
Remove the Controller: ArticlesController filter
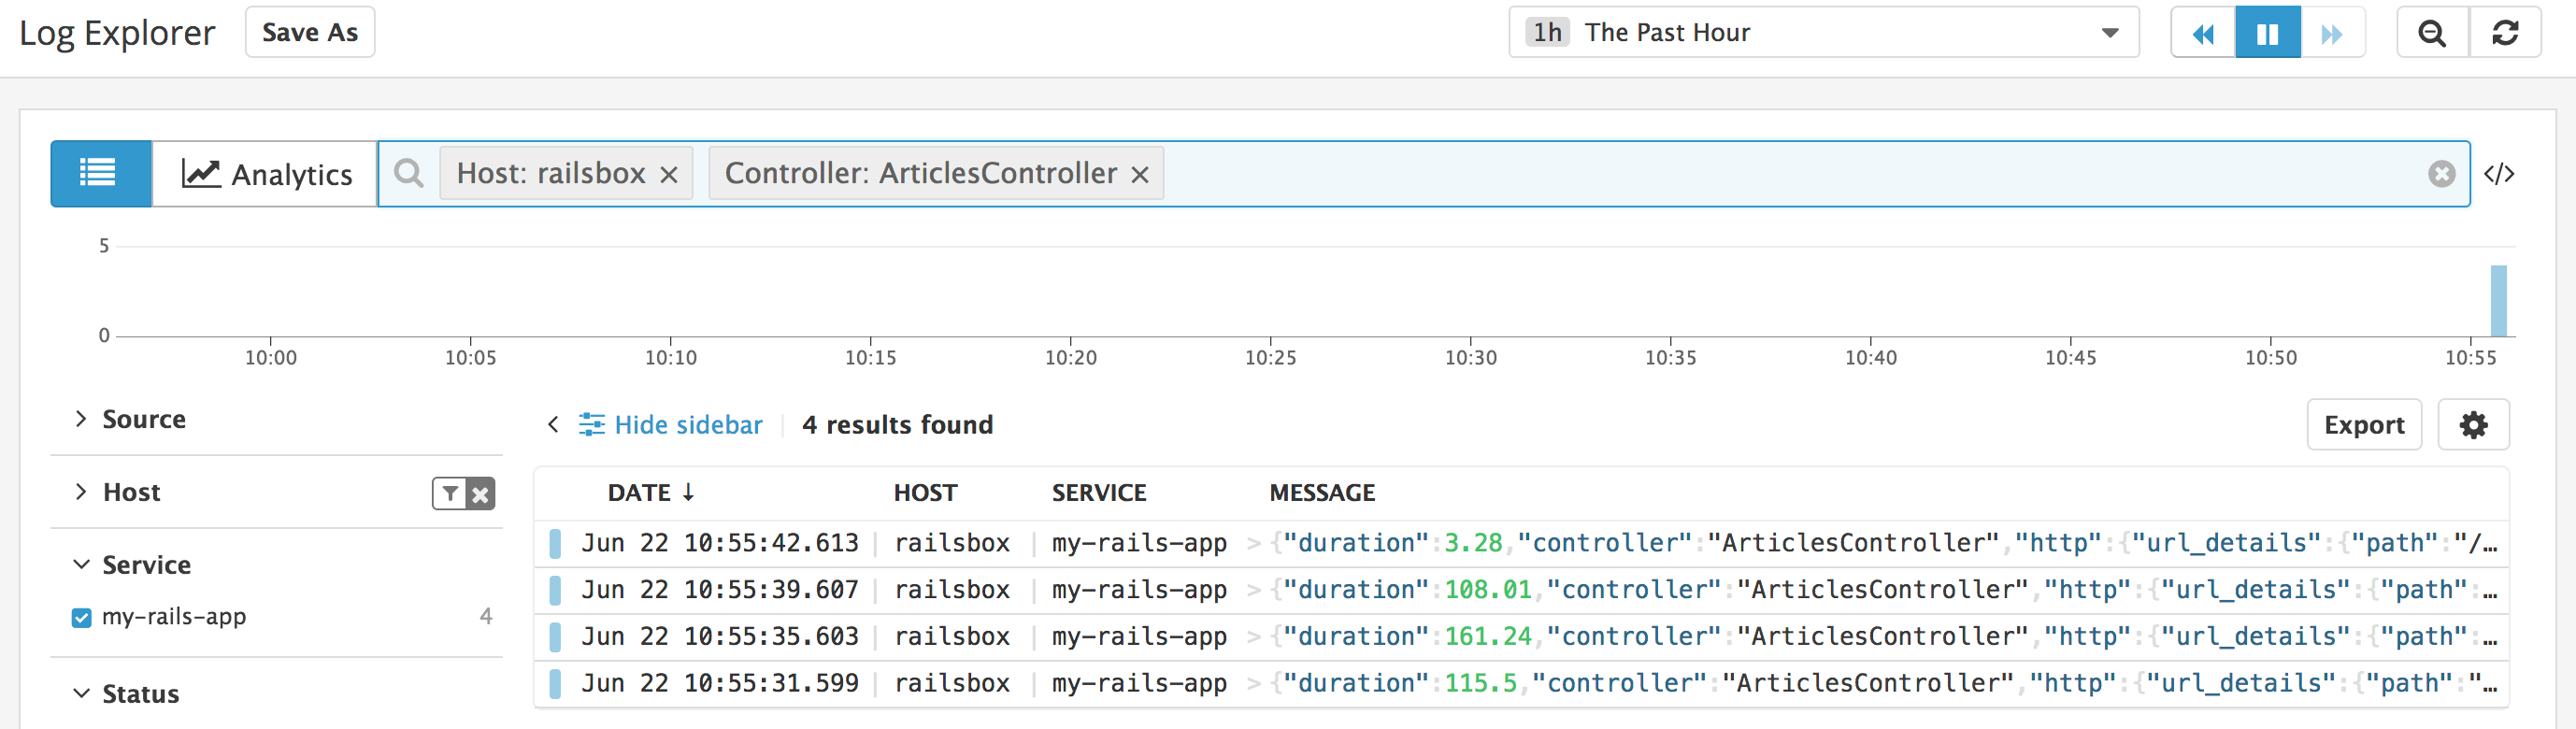point(1139,175)
